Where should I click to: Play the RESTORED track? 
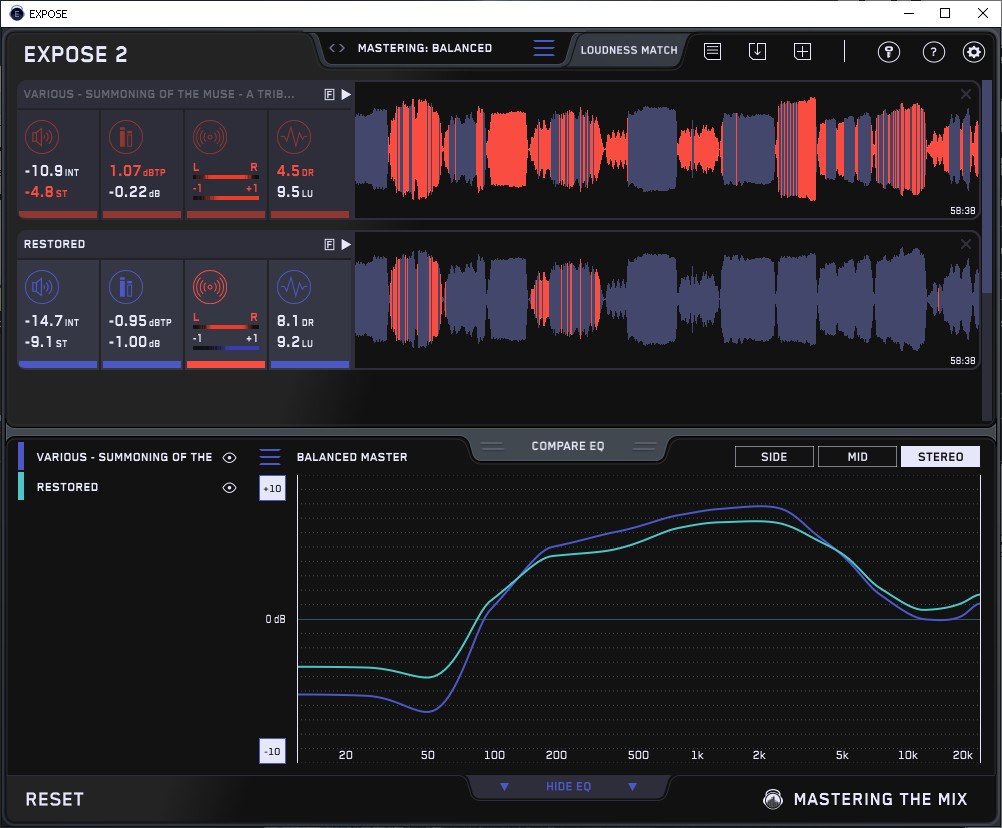[x=346, y=245]
